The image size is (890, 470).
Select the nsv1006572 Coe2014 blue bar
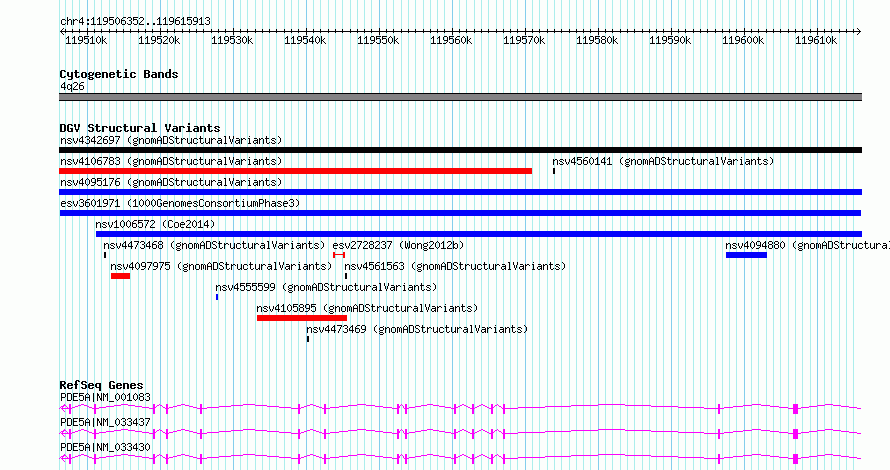click(x=478, y=234)
